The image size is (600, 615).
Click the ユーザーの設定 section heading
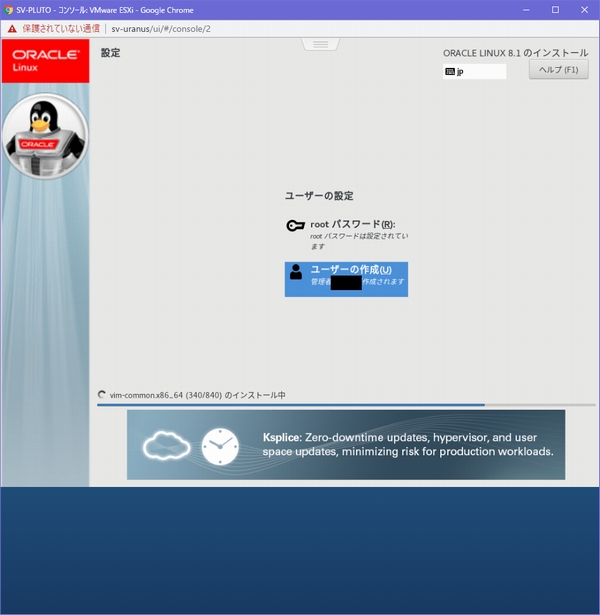coord(319,196)
